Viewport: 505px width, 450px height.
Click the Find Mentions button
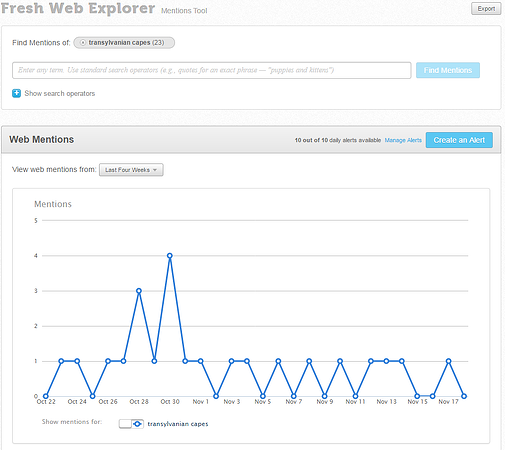(448, 70)
